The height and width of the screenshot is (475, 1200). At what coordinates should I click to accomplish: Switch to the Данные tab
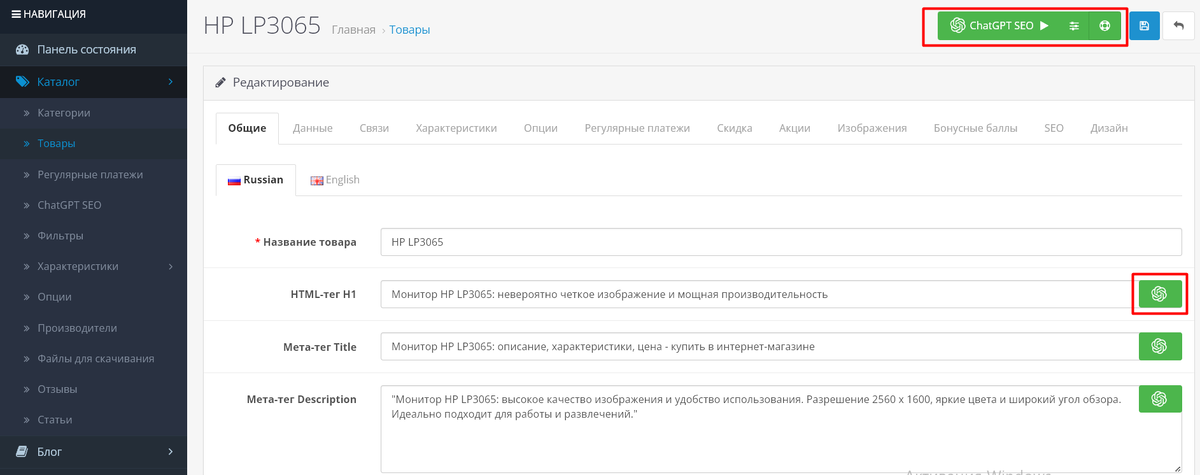click(313, 128)
